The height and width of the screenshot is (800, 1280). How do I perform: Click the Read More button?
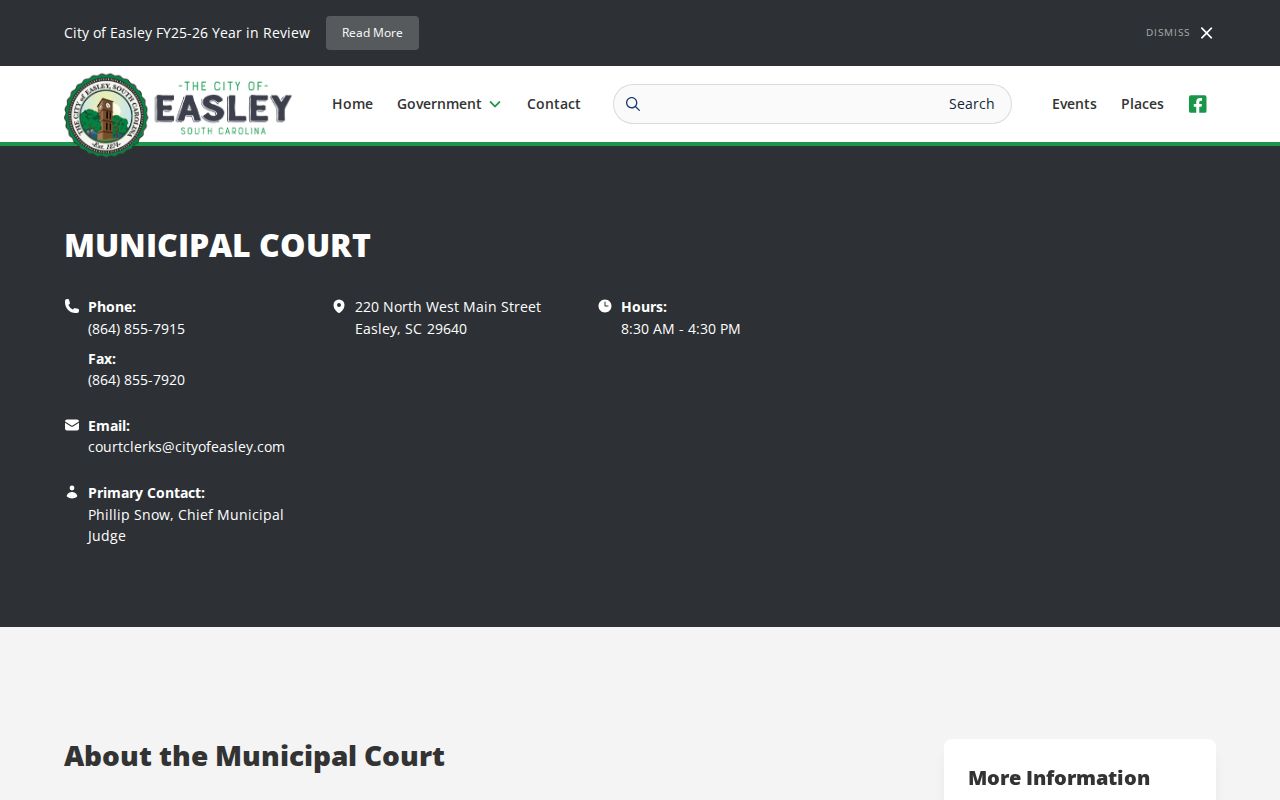(372, 33)
